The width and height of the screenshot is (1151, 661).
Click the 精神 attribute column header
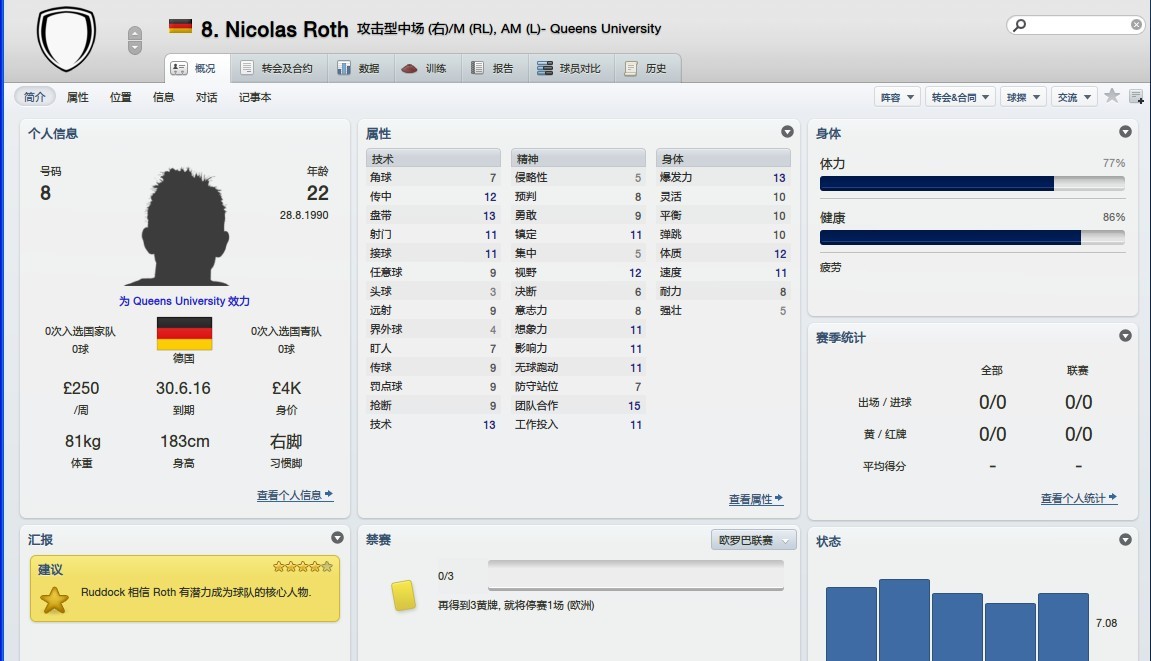pyautogui.click(x=578, y=159)
